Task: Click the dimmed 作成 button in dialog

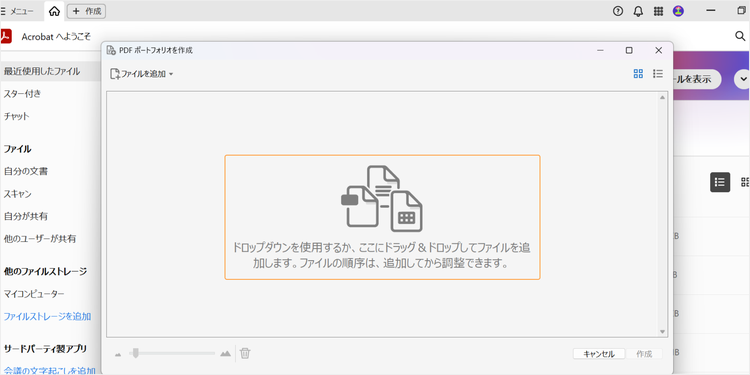Action: point(644,354)
